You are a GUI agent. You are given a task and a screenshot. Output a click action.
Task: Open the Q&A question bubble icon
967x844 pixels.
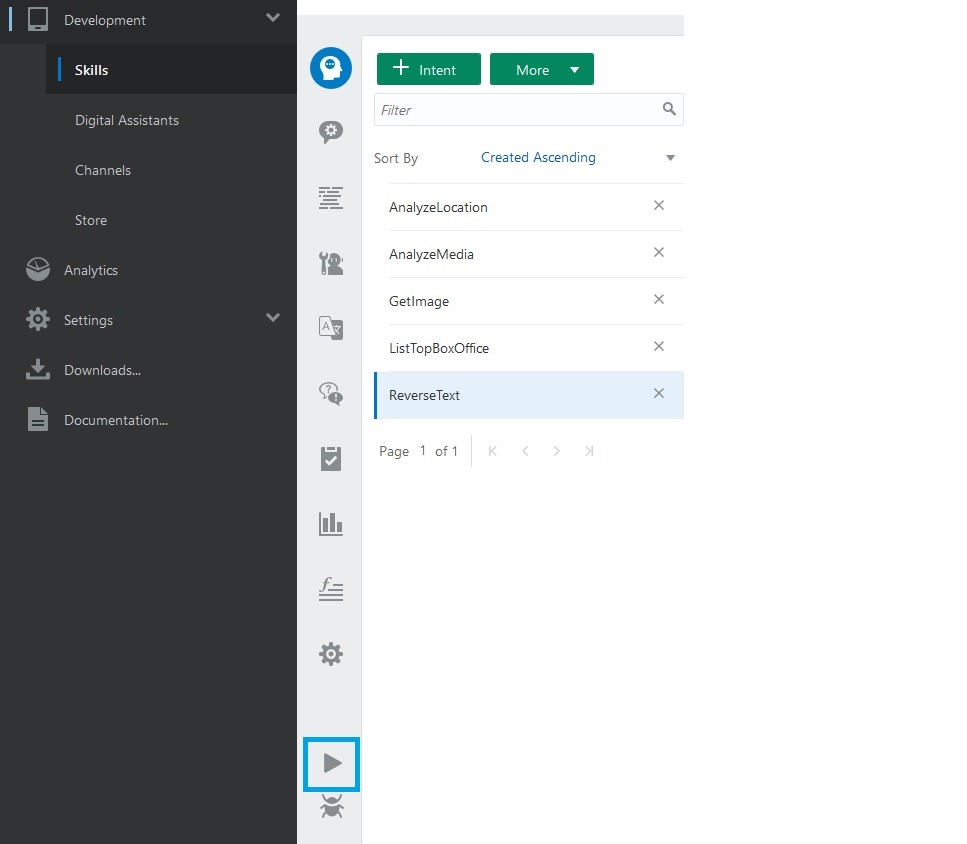coord(330,393)
